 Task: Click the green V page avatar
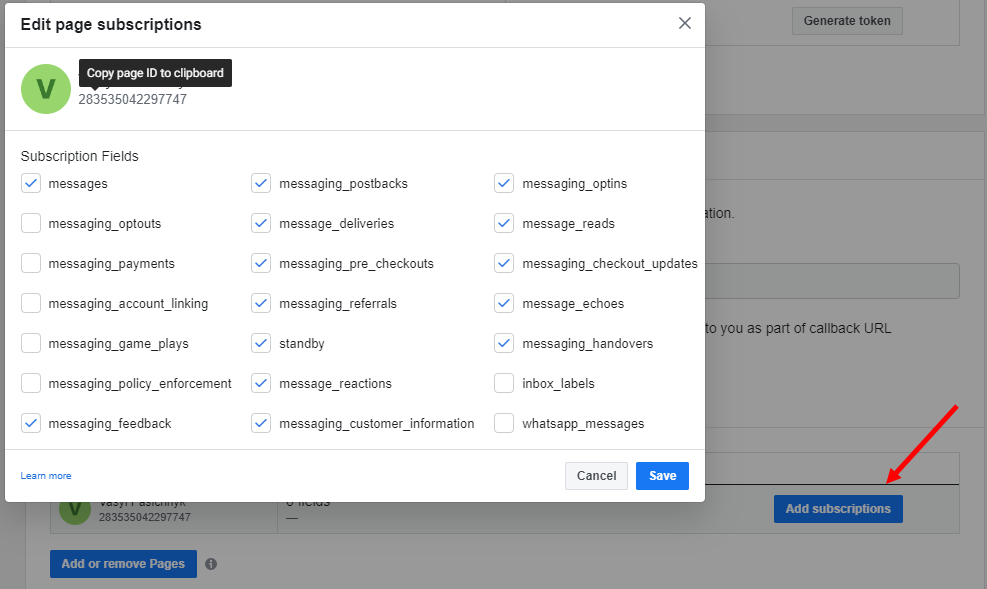pos(46,89)
